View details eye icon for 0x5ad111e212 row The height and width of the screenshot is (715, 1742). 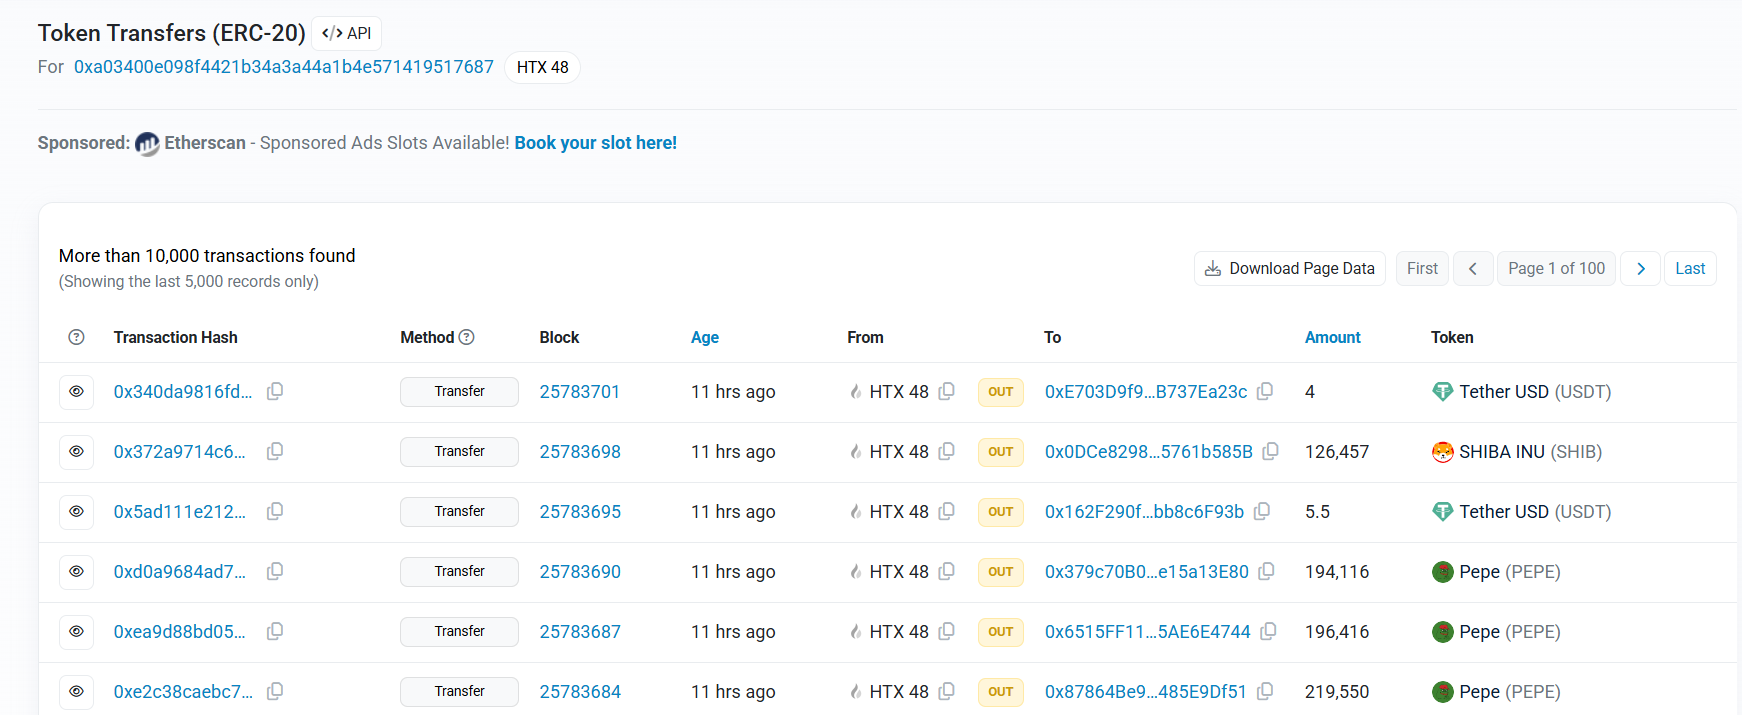[x=76, y=512]
